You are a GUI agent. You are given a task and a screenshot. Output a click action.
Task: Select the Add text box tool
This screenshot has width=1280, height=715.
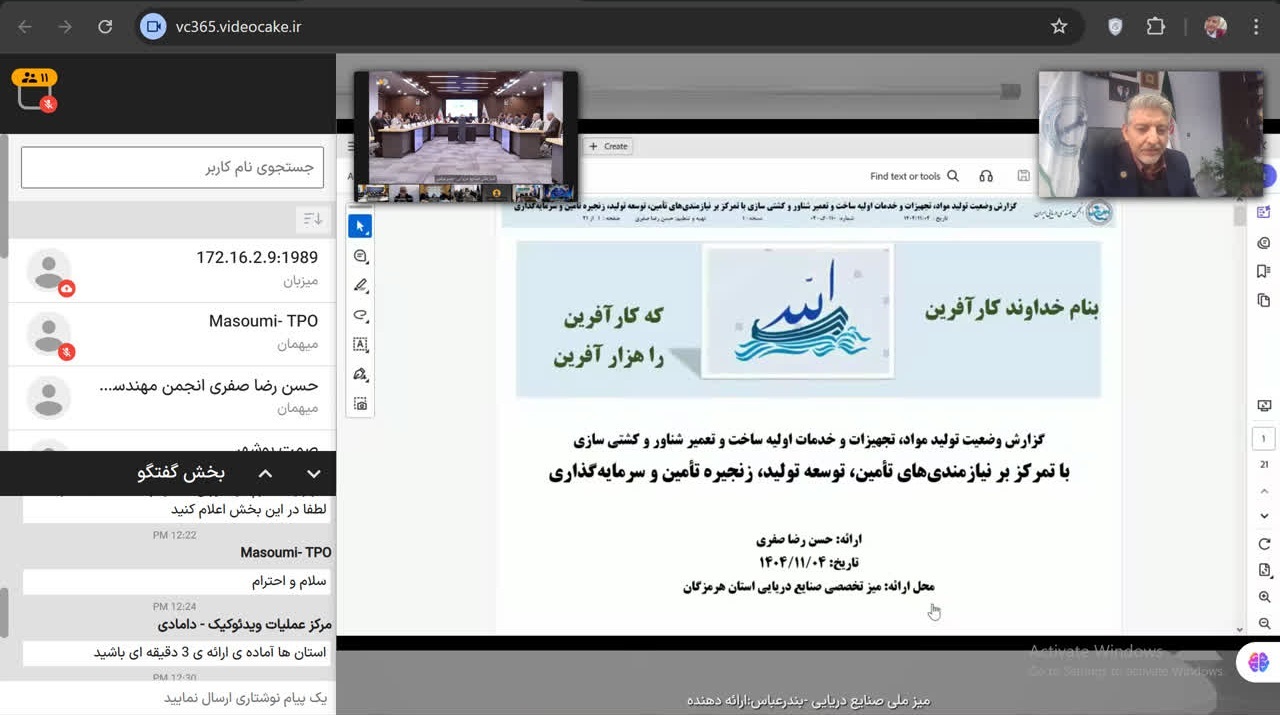point(360,344)
